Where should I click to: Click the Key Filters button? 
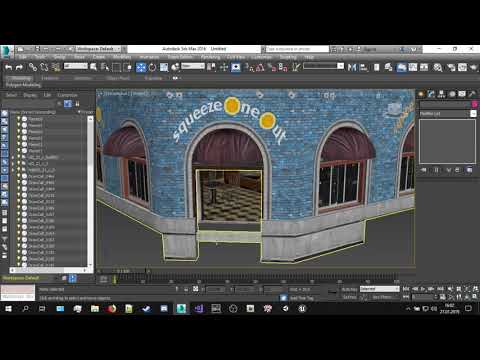[382, 297]
